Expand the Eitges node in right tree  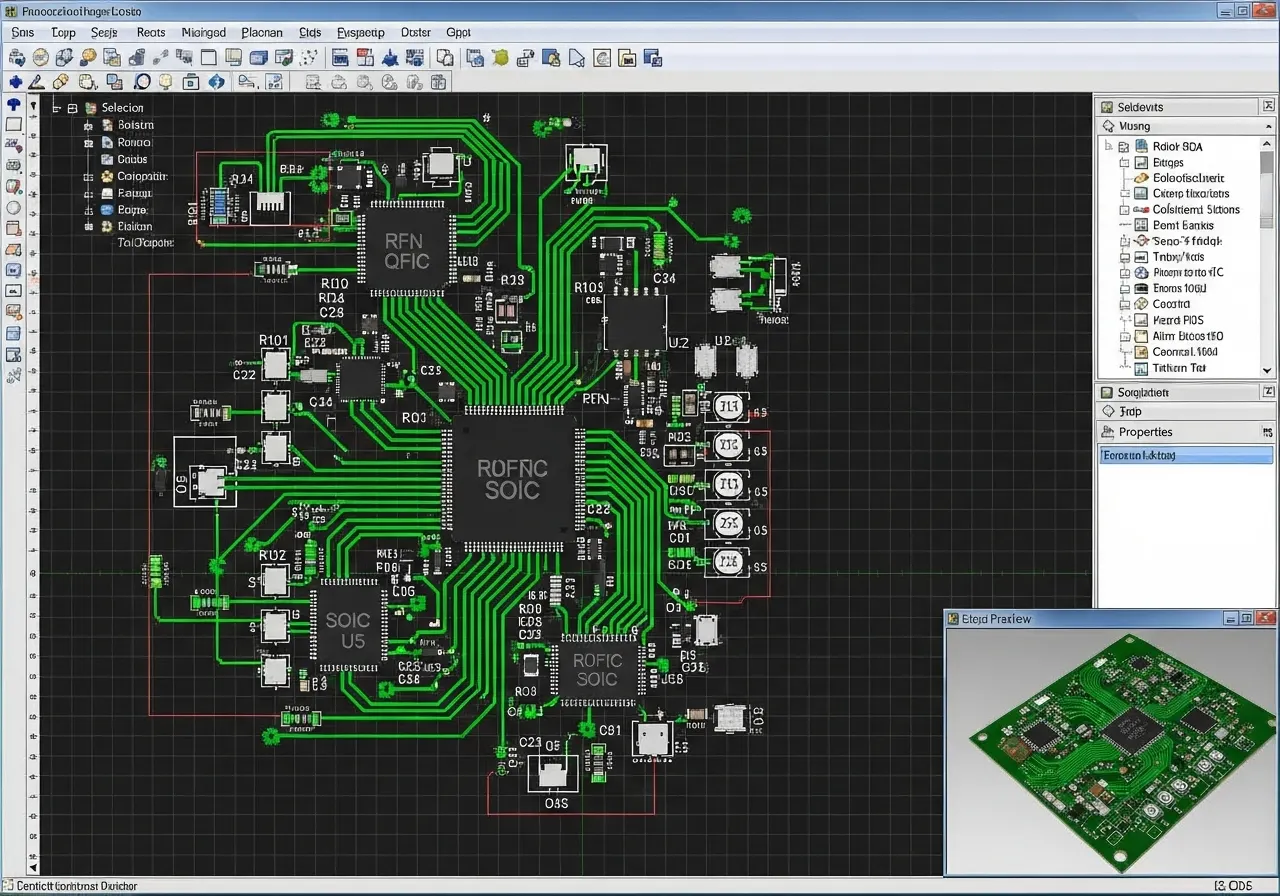(x=1124, y=162)
